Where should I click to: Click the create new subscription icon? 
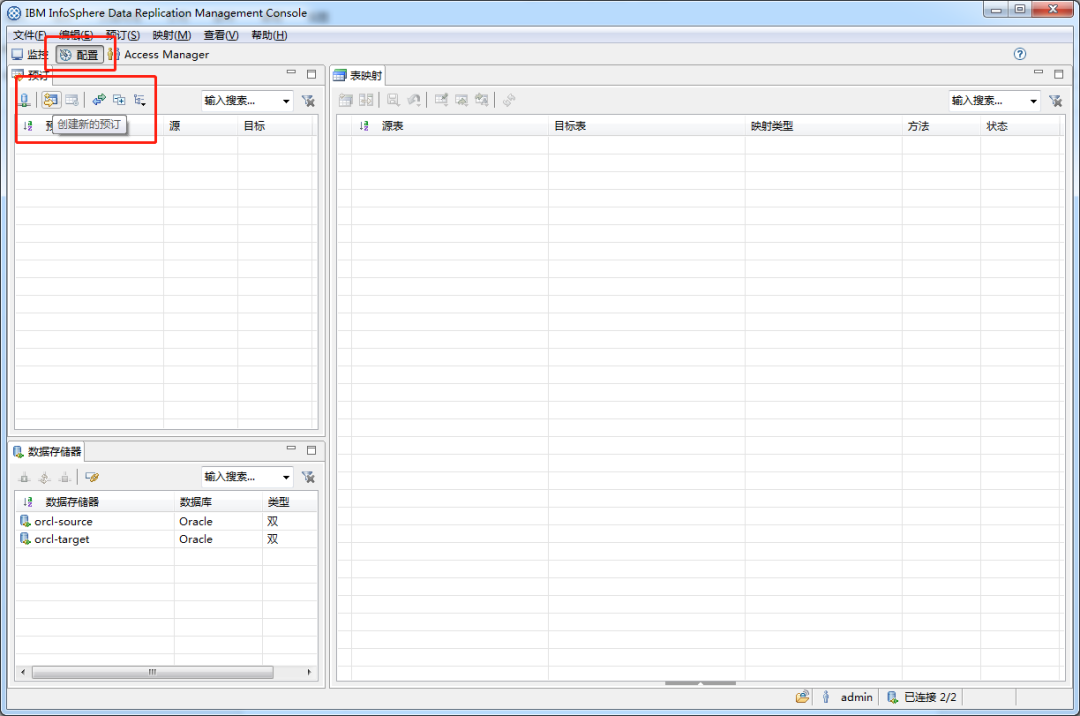(x=50, y=100)
